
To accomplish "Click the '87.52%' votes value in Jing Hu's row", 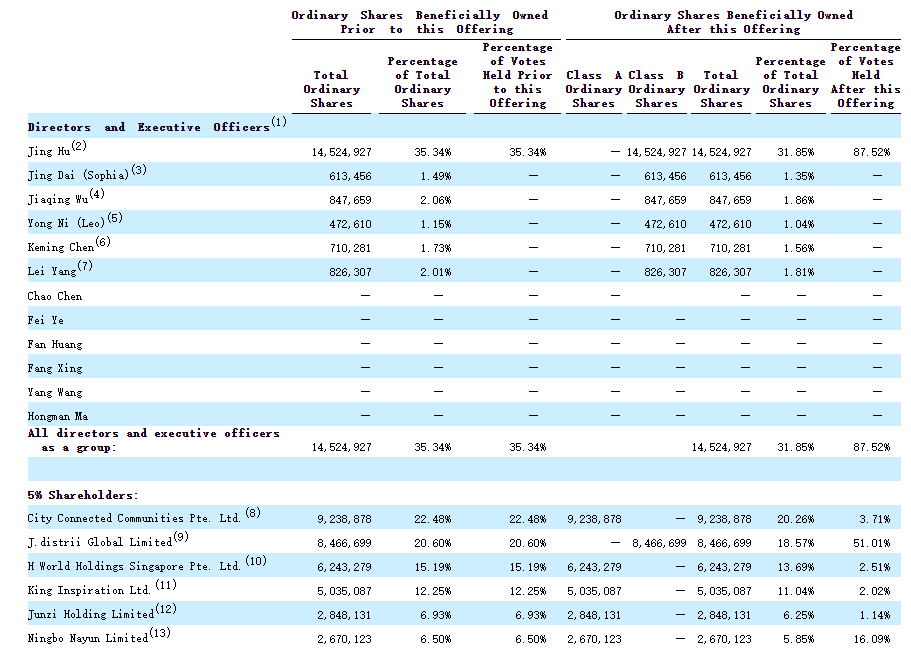I will [x=872, y=152].
